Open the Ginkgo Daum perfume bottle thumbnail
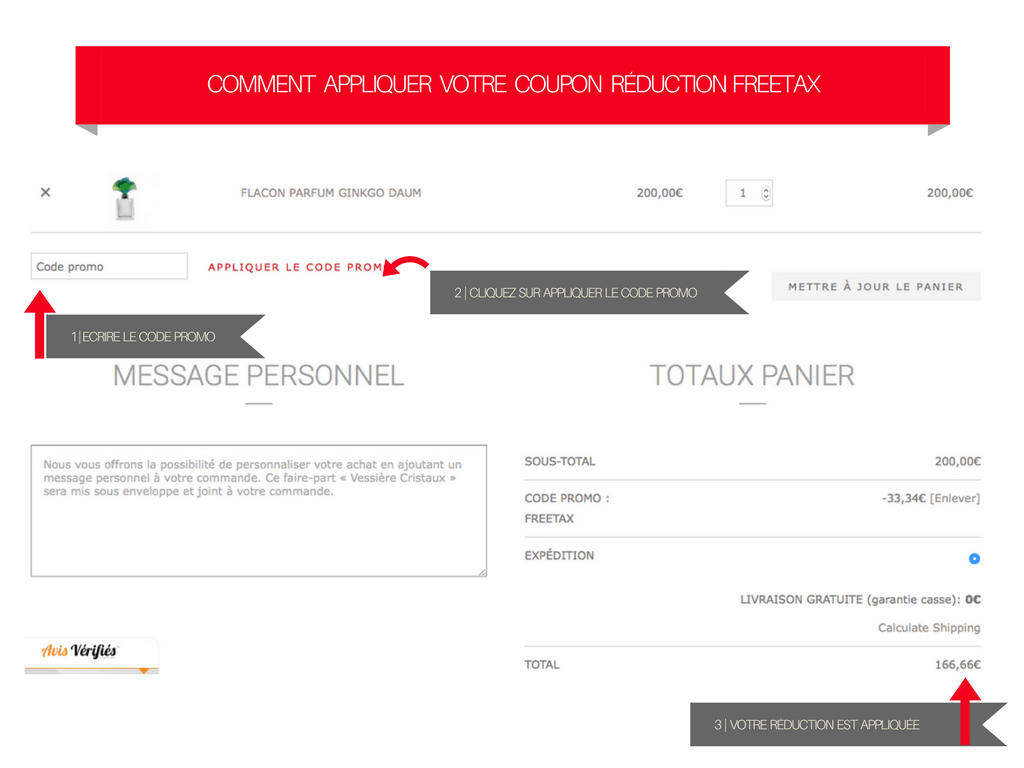Viewport: 1024px width, 768px height. click(124, 198)
